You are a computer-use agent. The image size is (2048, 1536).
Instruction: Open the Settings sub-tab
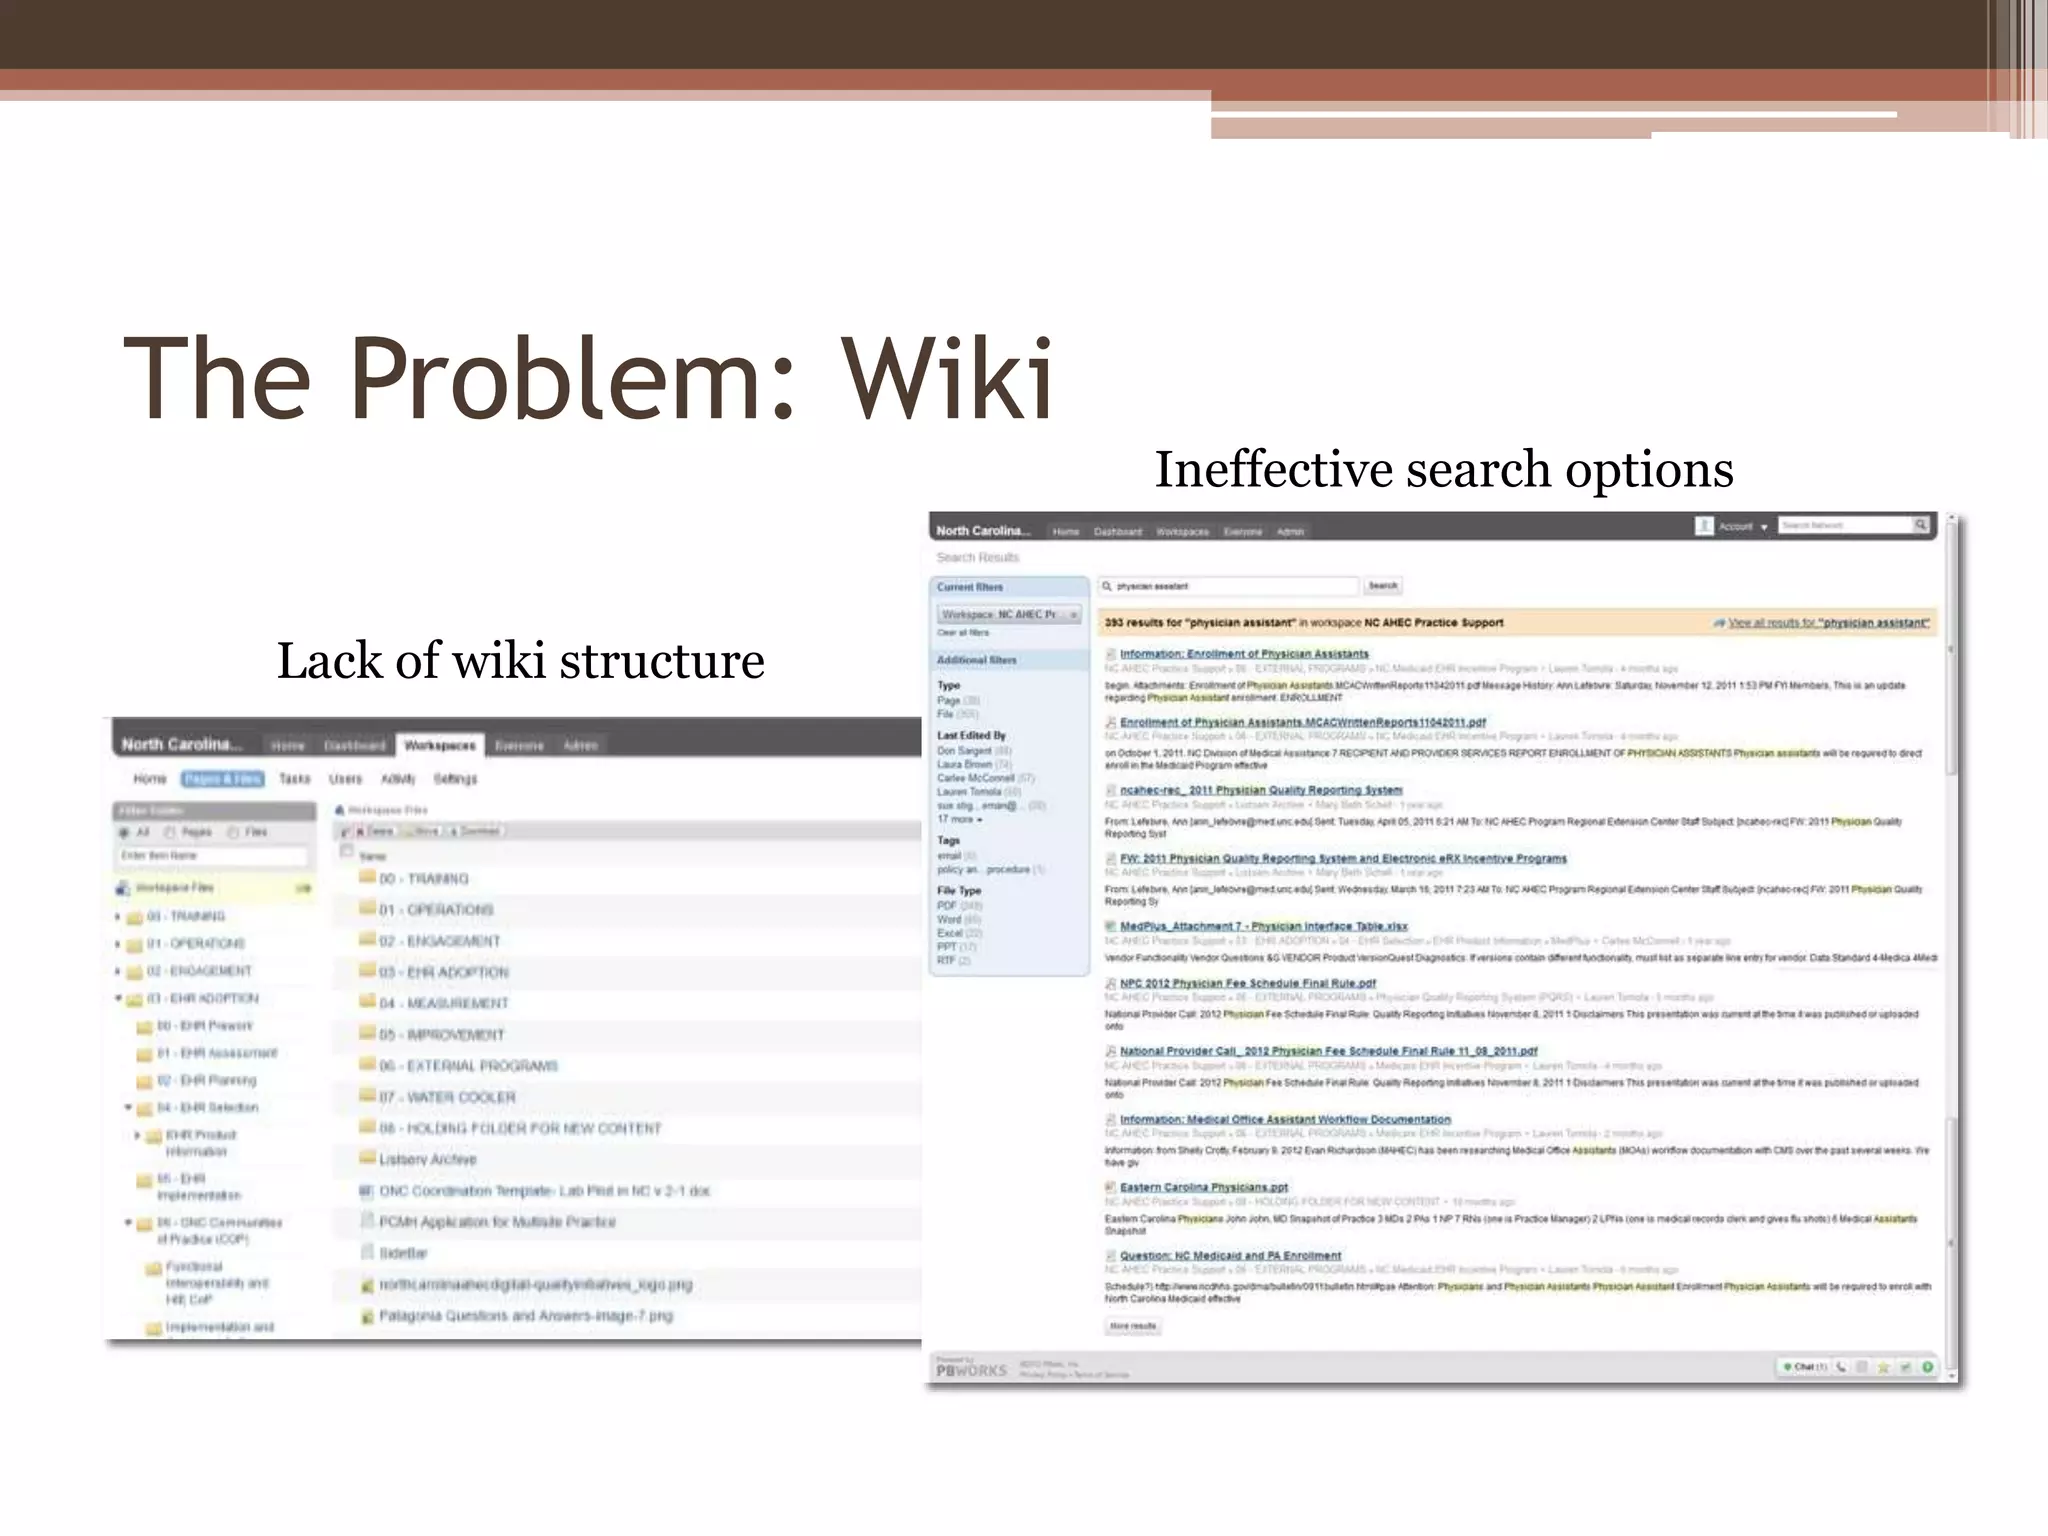click(455, 779)
